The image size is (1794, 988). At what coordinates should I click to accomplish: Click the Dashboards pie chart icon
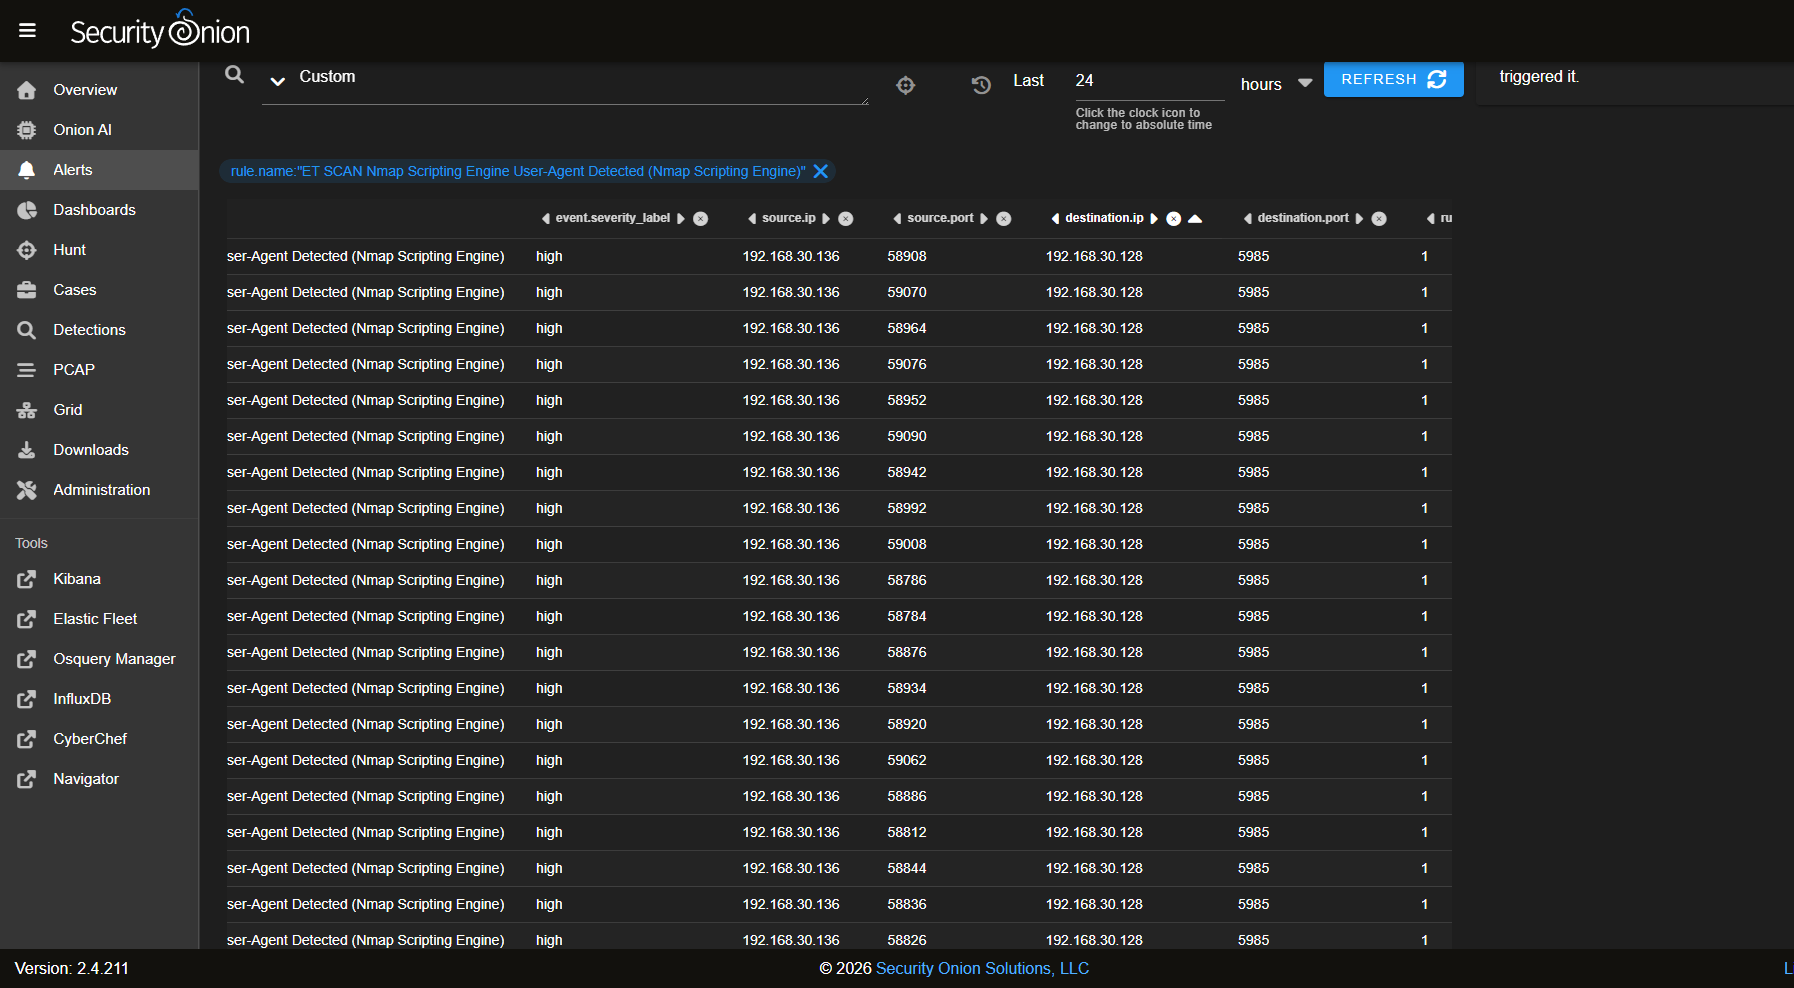[27, 210]
